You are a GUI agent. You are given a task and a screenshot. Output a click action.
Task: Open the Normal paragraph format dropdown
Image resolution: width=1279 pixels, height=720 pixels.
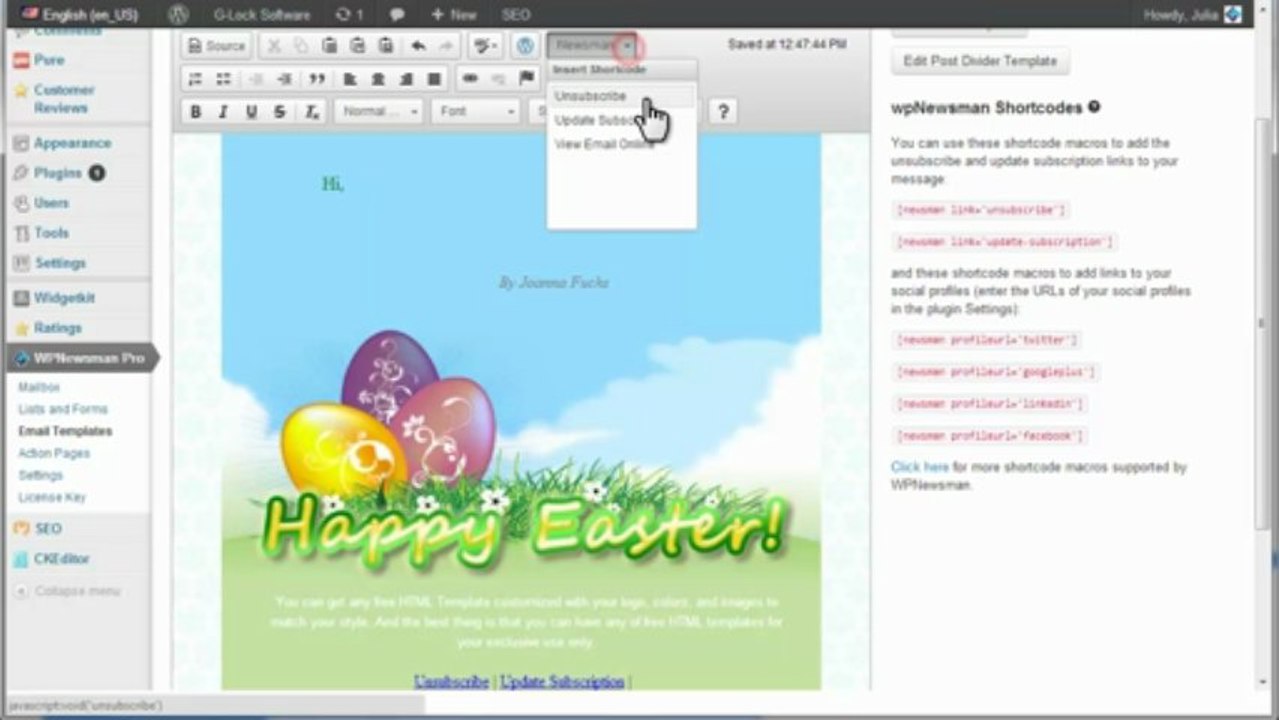point(379,112)
